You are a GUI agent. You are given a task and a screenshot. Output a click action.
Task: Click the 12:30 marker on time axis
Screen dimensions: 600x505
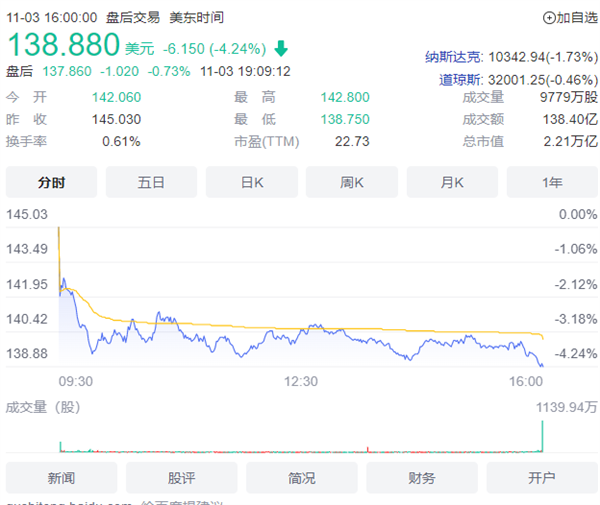(x=301, y=381)
